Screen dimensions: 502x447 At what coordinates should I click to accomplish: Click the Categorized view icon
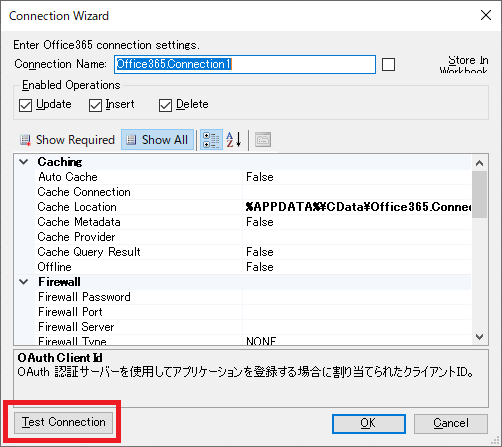tap(211, 140)
